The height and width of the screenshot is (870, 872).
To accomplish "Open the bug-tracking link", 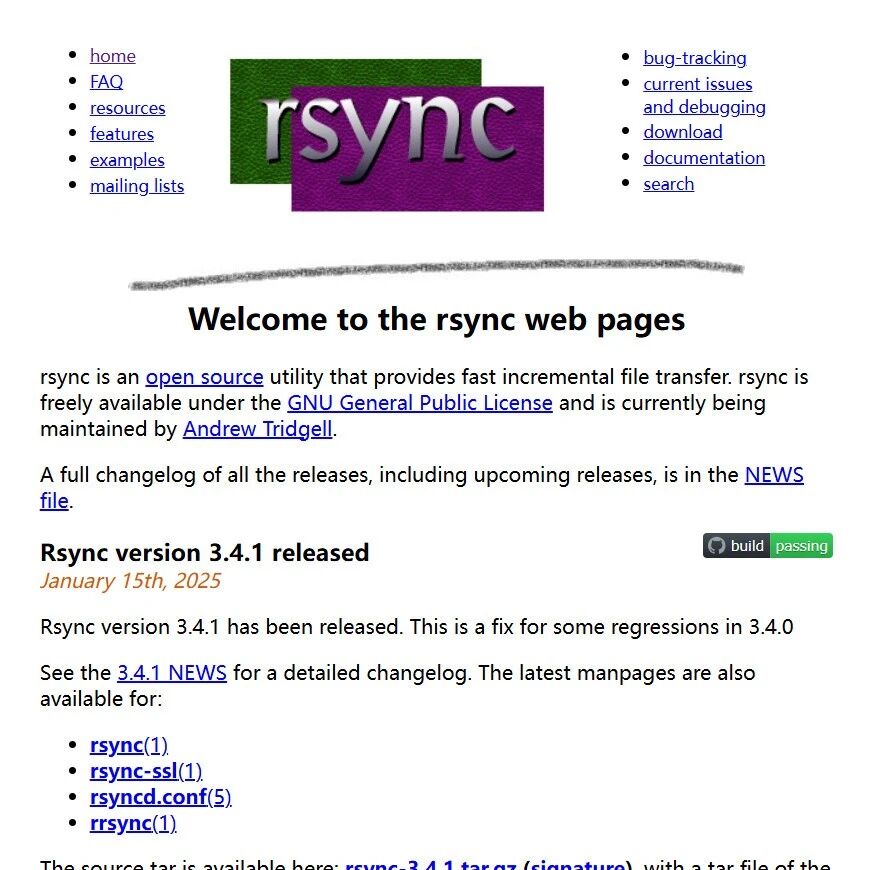I will [x=695, y=58].
